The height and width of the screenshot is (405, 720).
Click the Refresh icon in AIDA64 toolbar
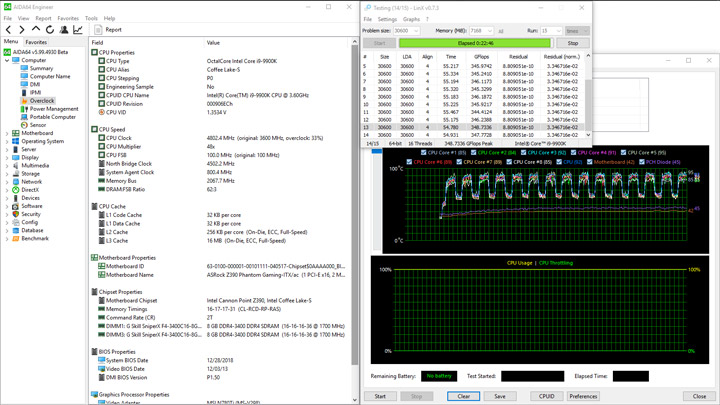(x=49, y=30)
